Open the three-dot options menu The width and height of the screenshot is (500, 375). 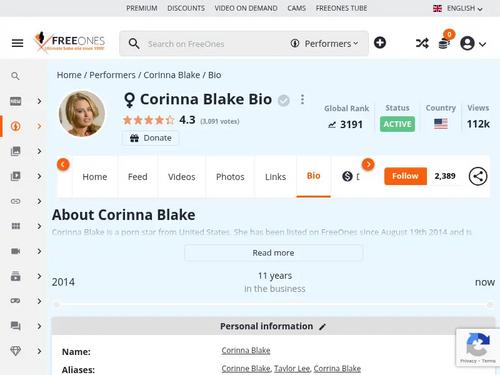[x=302, y=99]
